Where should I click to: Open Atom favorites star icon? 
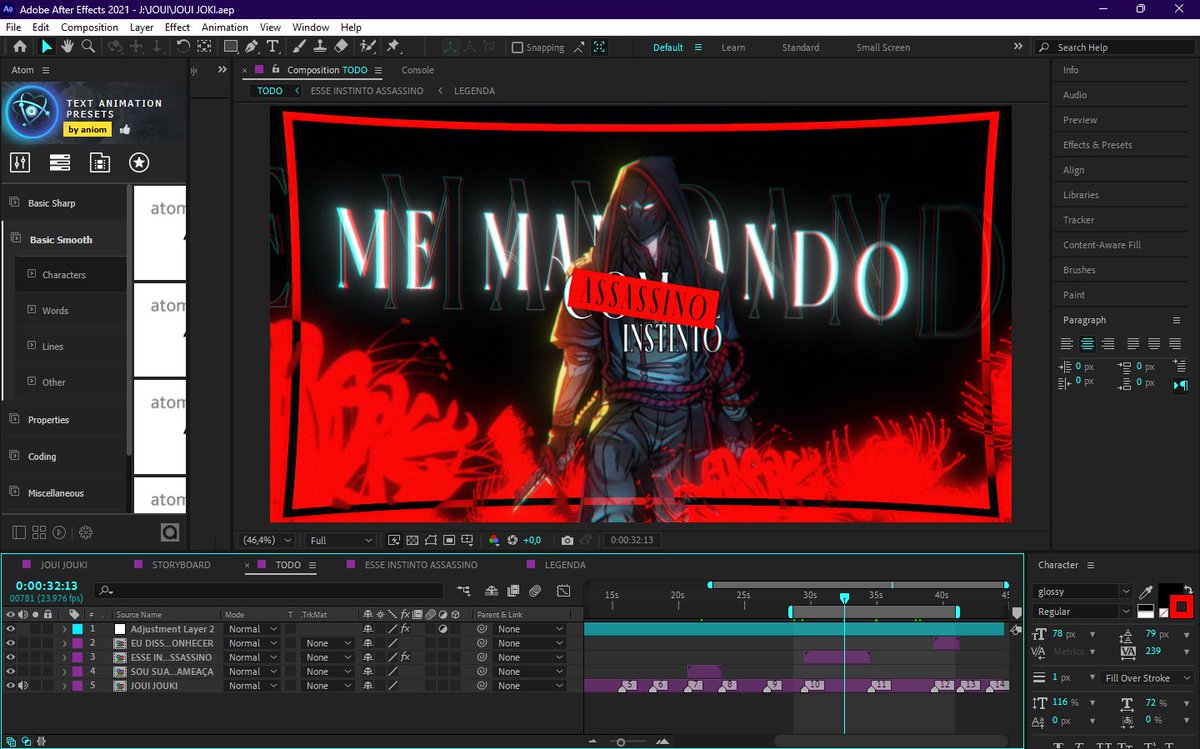139,163
